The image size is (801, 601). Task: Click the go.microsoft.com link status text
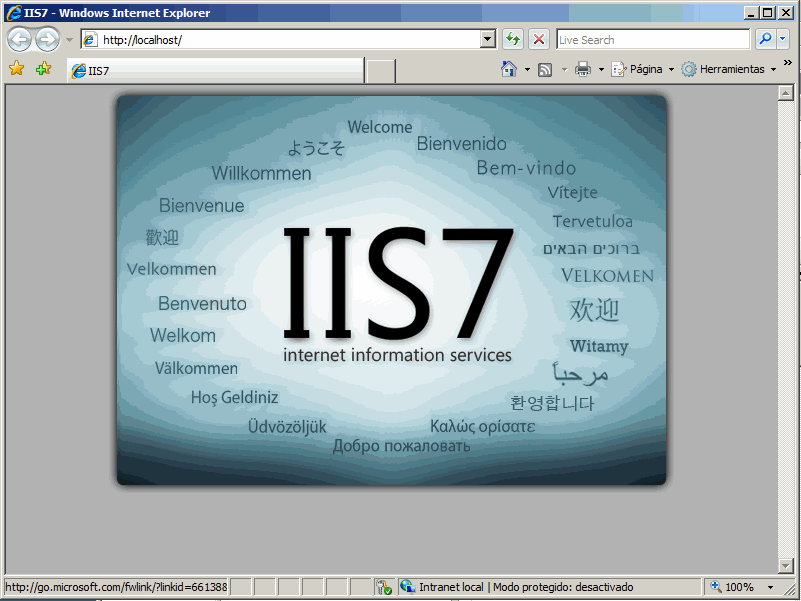(x=116, y=587)
